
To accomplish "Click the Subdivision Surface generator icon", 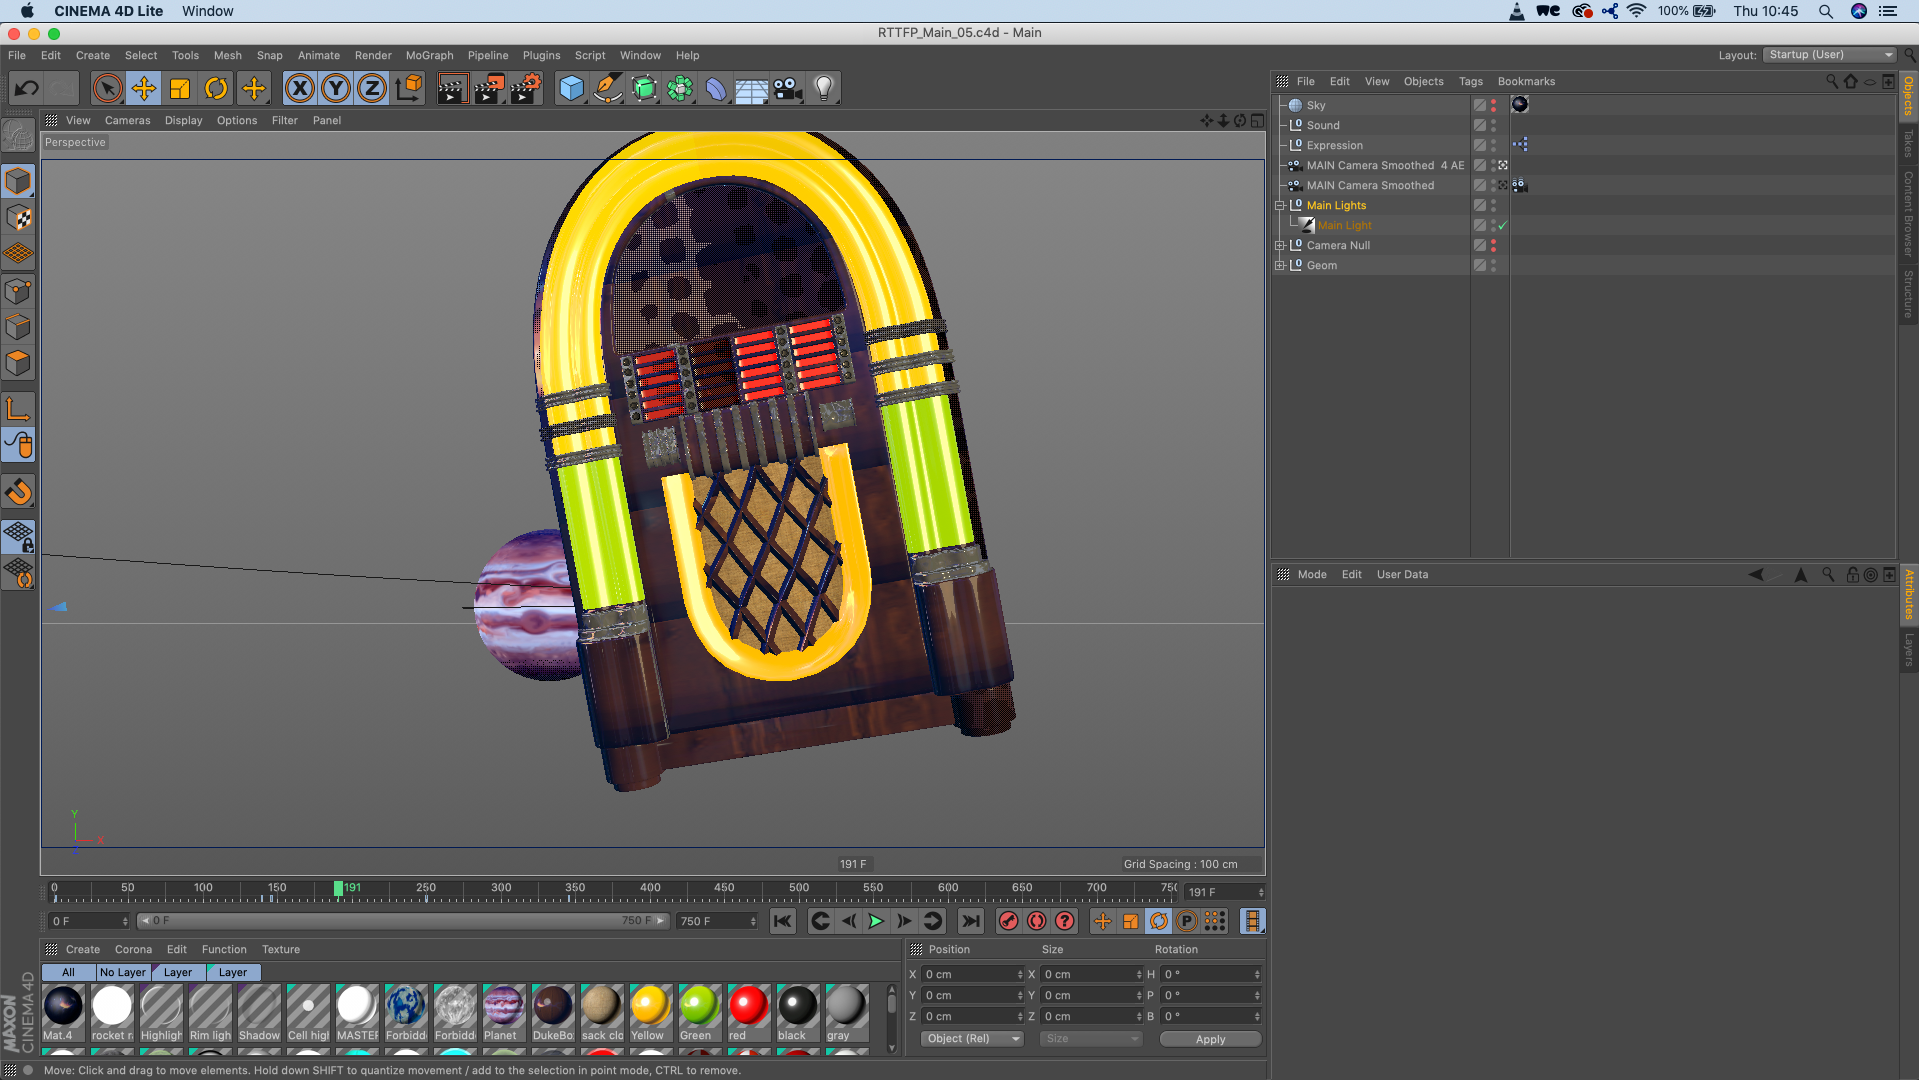I will [x=645, y=89].
